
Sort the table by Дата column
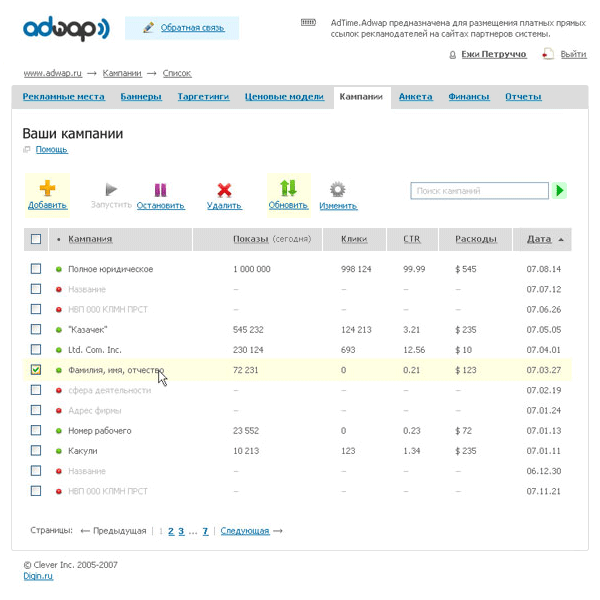pyautogui.click(x=539, y=239)
